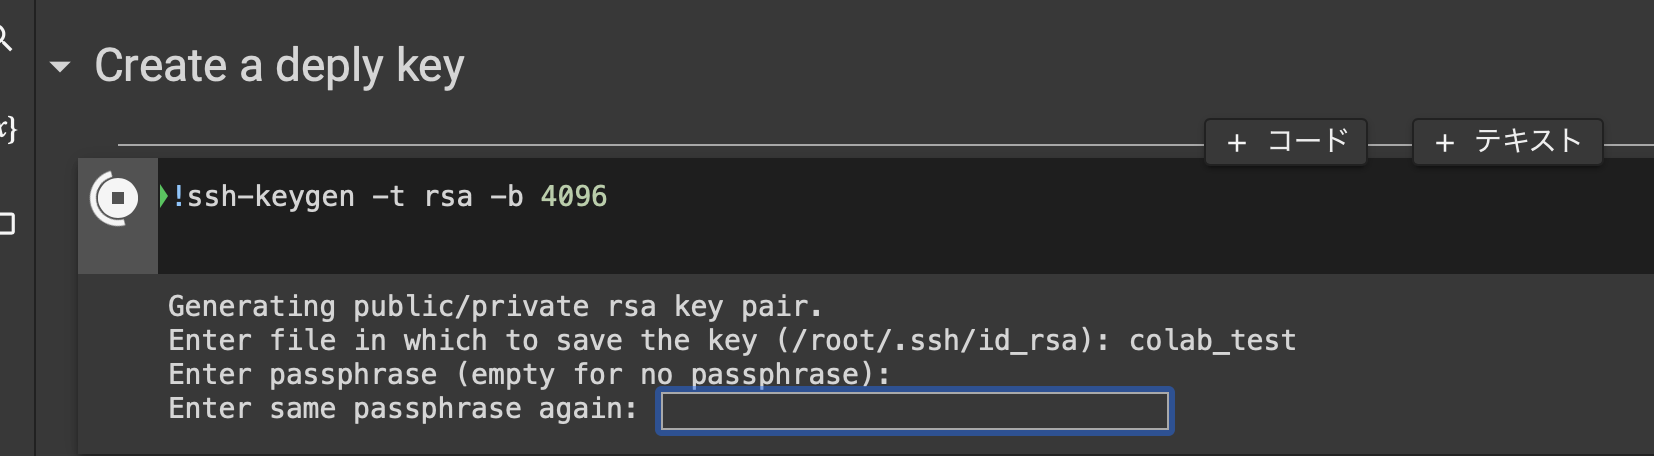Select the 'Create a deply key' heading
The width and height of the screenshot is (1654, 456).
click(x=279, y=66)
